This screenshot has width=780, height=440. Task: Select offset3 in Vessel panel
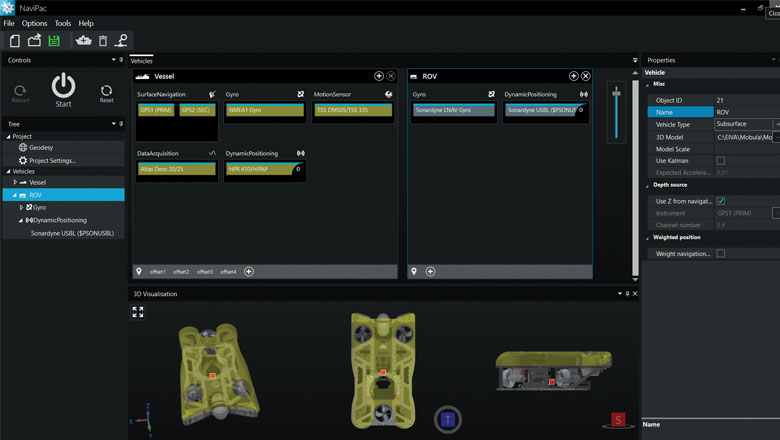tap(204, 272)
